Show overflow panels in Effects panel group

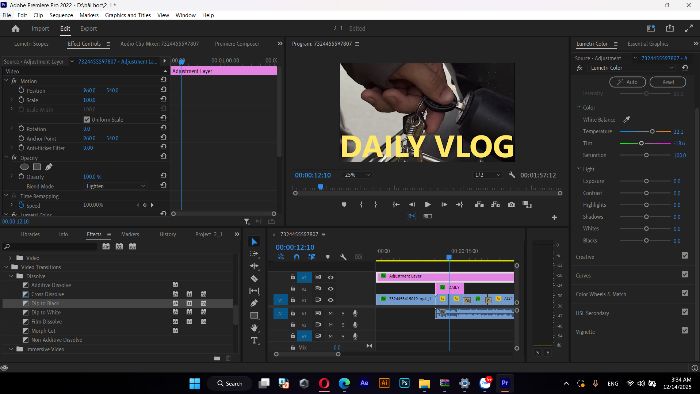point(237,234)
